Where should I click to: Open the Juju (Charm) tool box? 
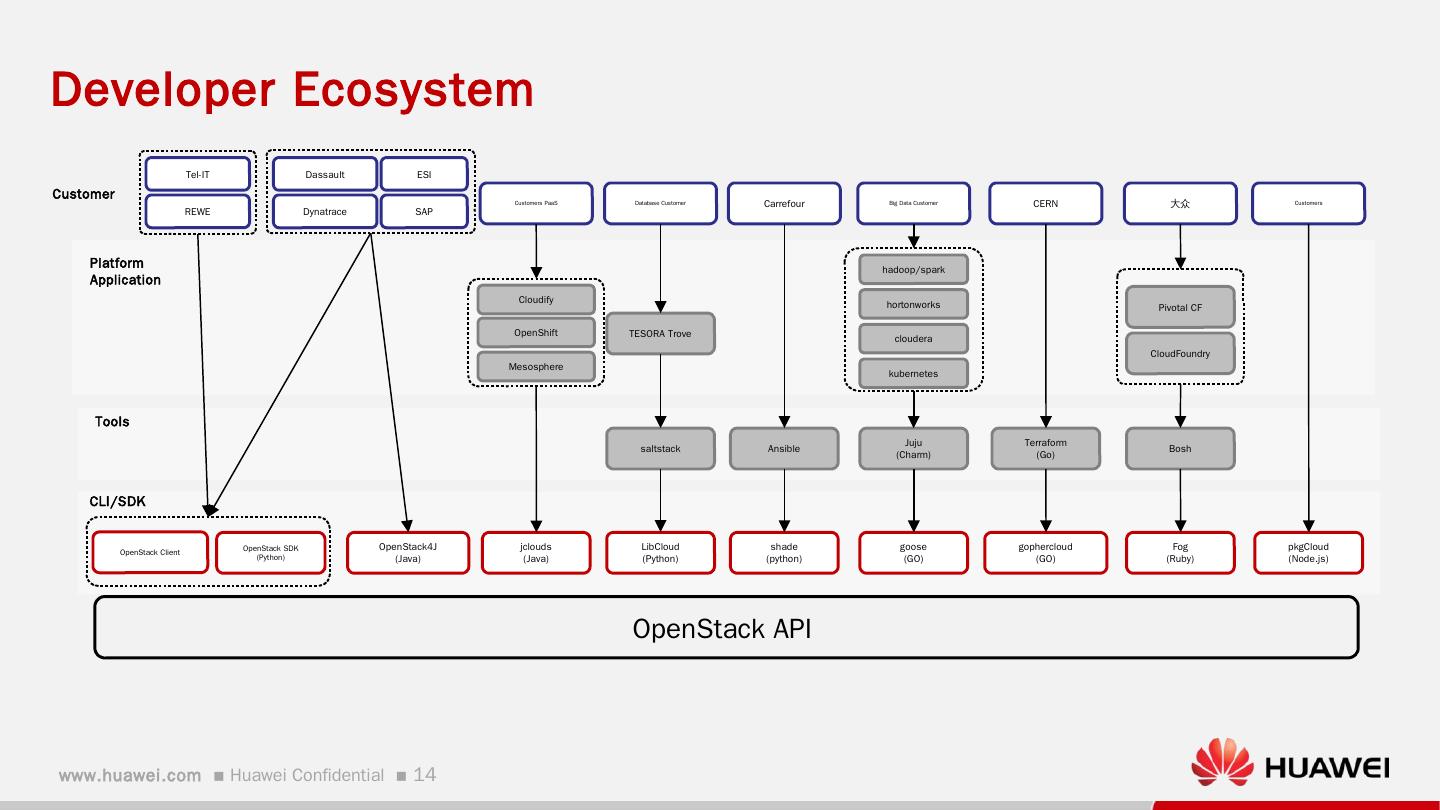click(x=912, y=448)
